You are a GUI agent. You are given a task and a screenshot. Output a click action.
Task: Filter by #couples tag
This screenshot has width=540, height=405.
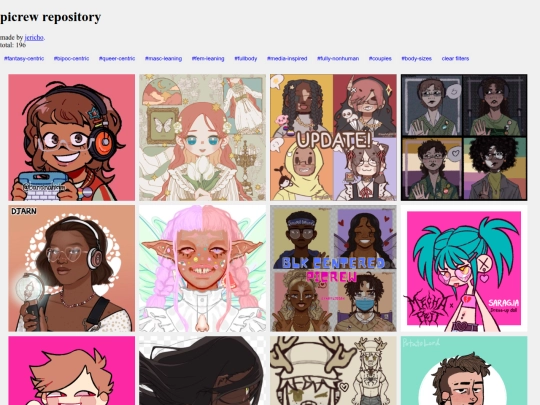(x=380, y=59)
